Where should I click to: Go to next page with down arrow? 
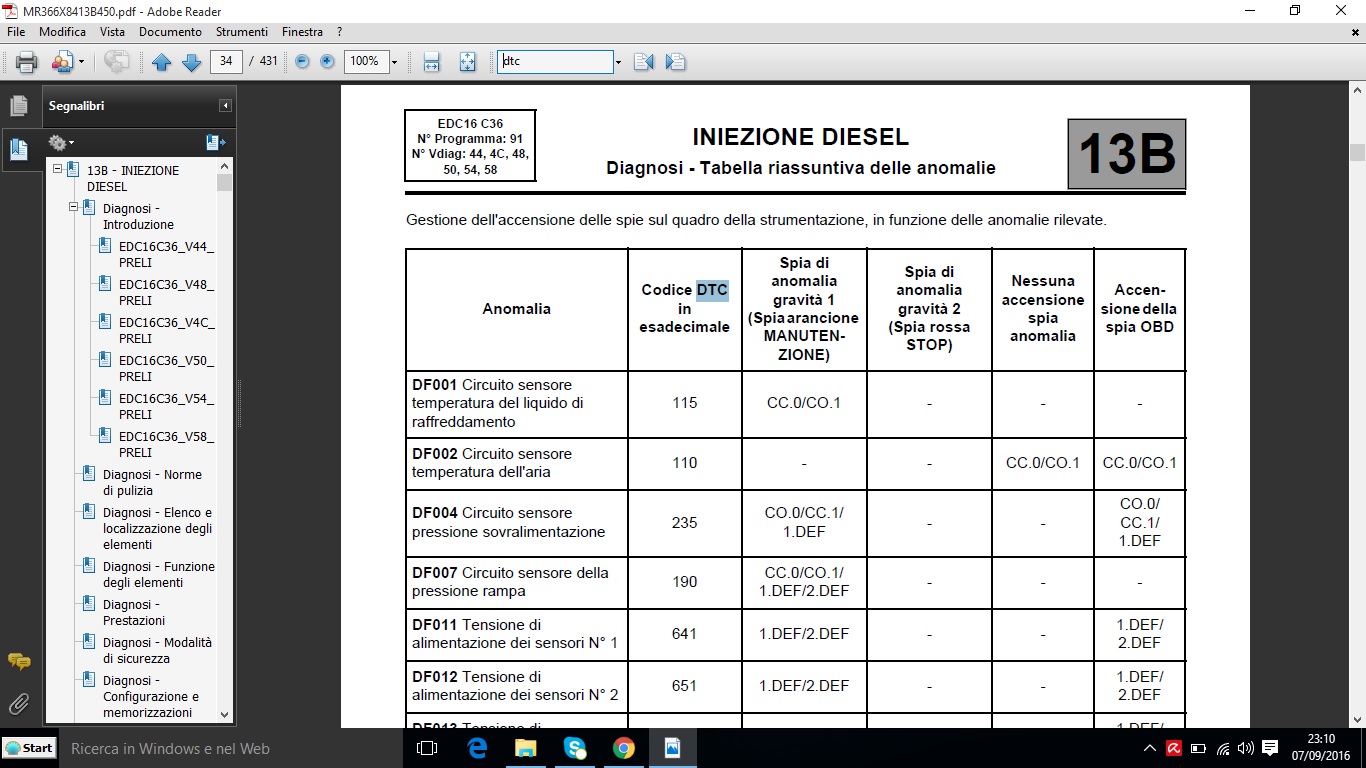[x=191, y=62]
